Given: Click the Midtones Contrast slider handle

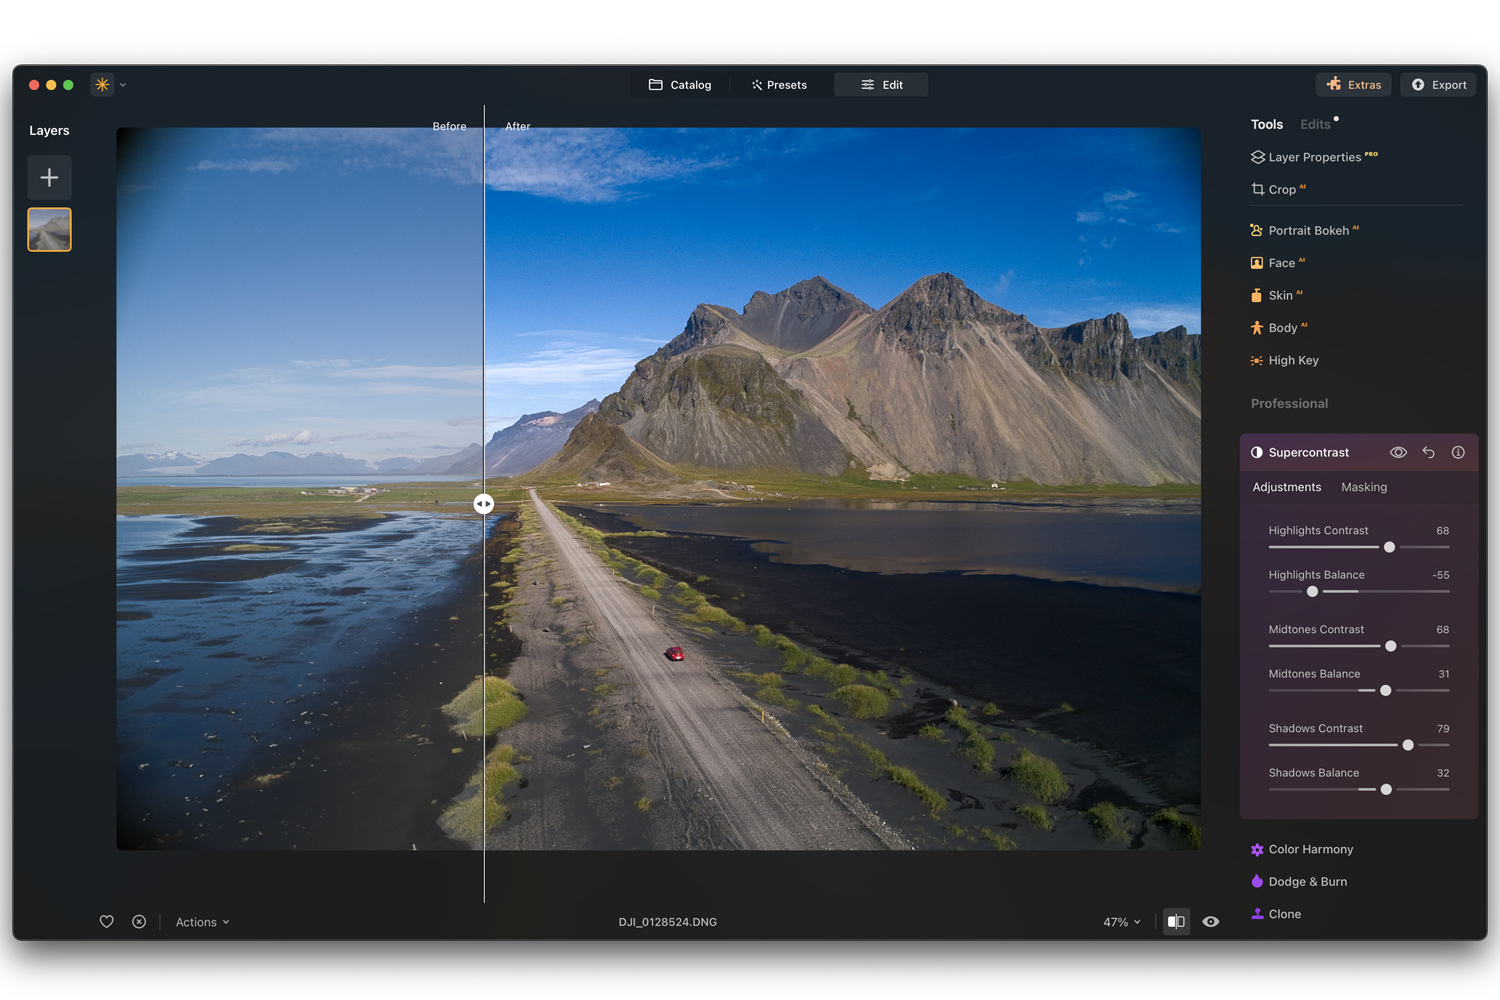Looking at the screenshot, I should pyautogui.click(x=1390, y=646).
